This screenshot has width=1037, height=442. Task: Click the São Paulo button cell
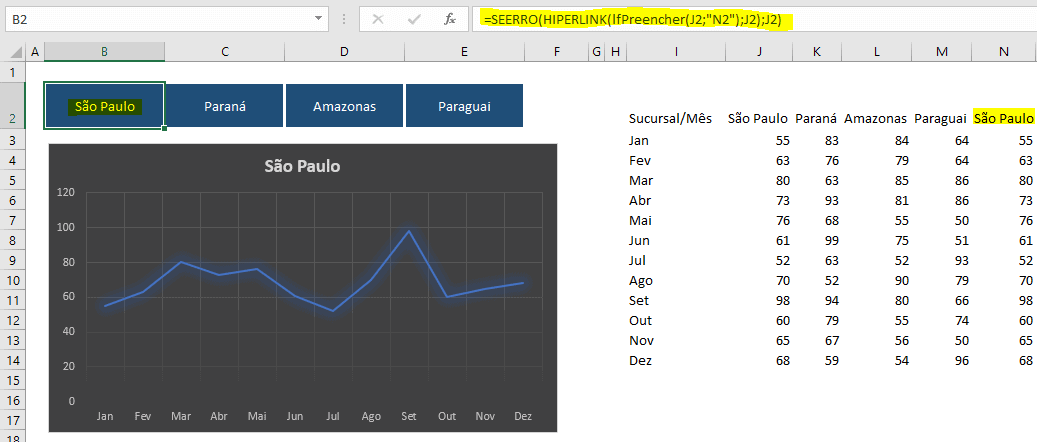coord(104,105)
